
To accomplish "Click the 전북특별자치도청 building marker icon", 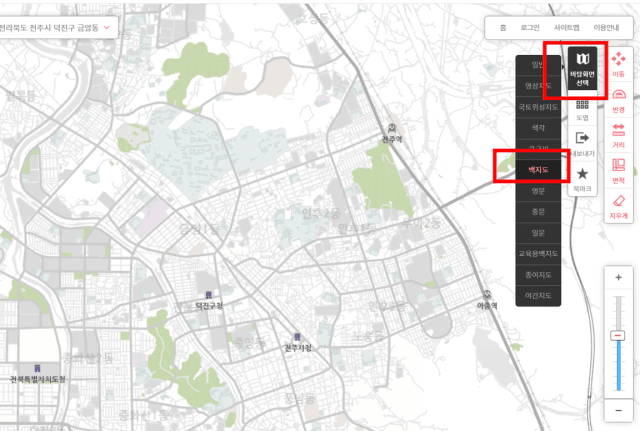I will [x=37, y=369].
